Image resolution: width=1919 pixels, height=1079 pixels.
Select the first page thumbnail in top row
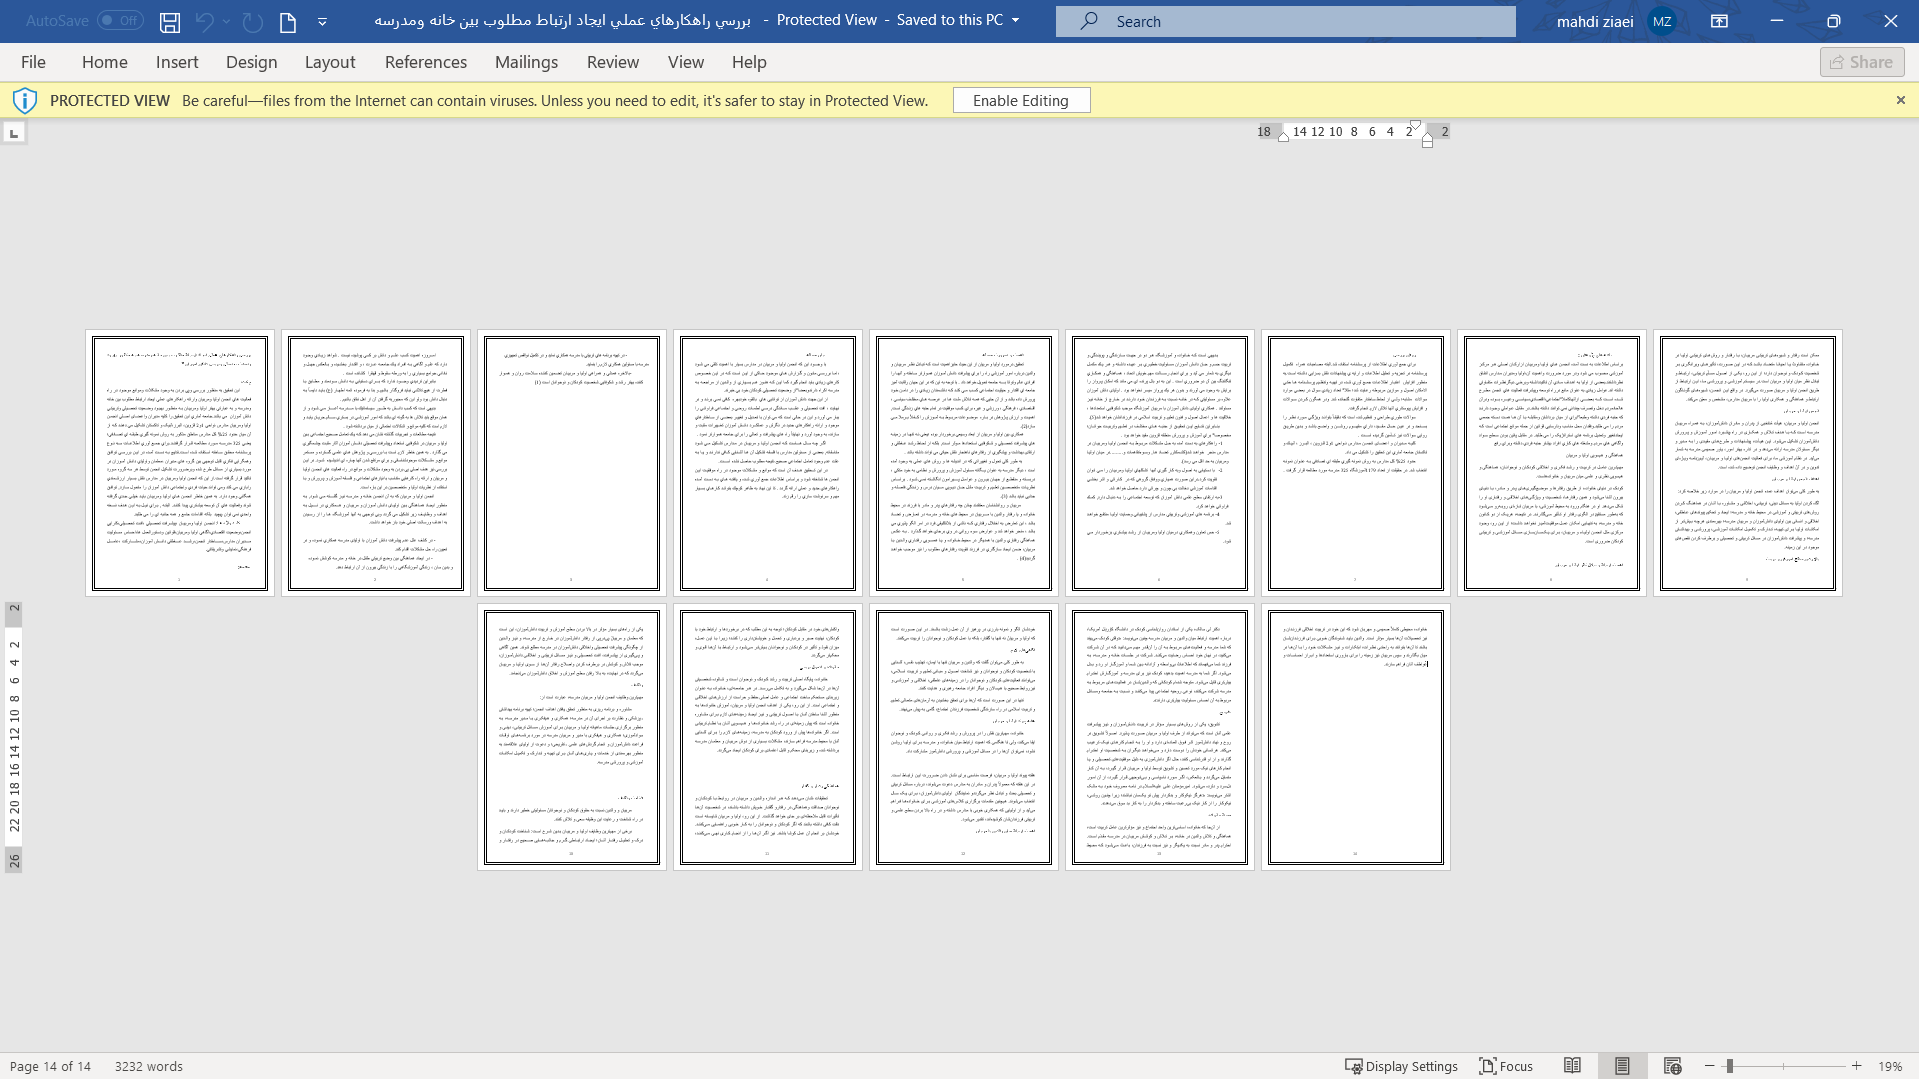pos(180,463)
